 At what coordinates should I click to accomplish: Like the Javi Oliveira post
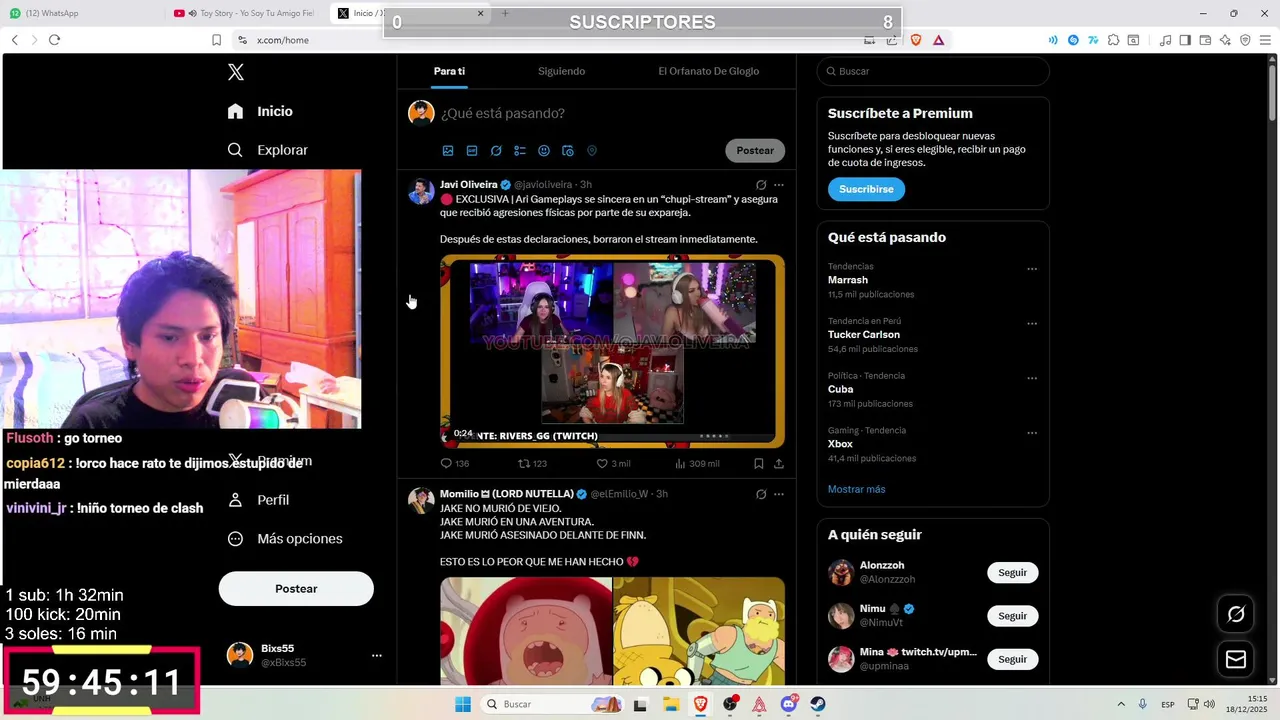point(613,464)
